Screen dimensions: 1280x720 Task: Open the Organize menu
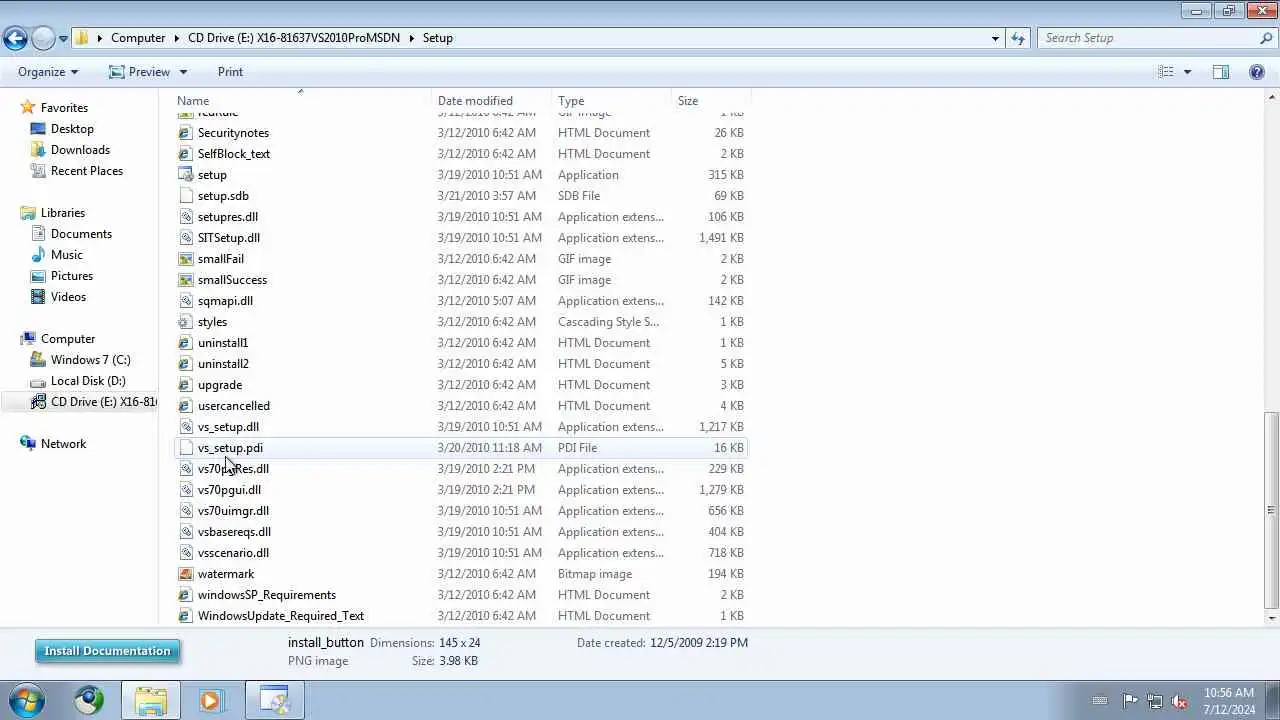(48, 72)
